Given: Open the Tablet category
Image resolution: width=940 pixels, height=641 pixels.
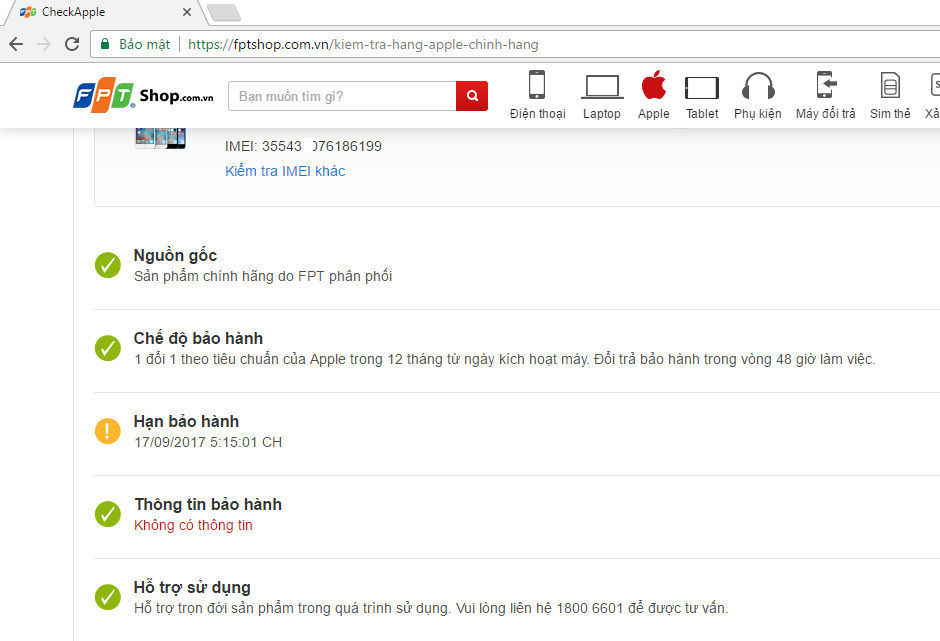Looking at the screenshot, I should pos(702,96).
